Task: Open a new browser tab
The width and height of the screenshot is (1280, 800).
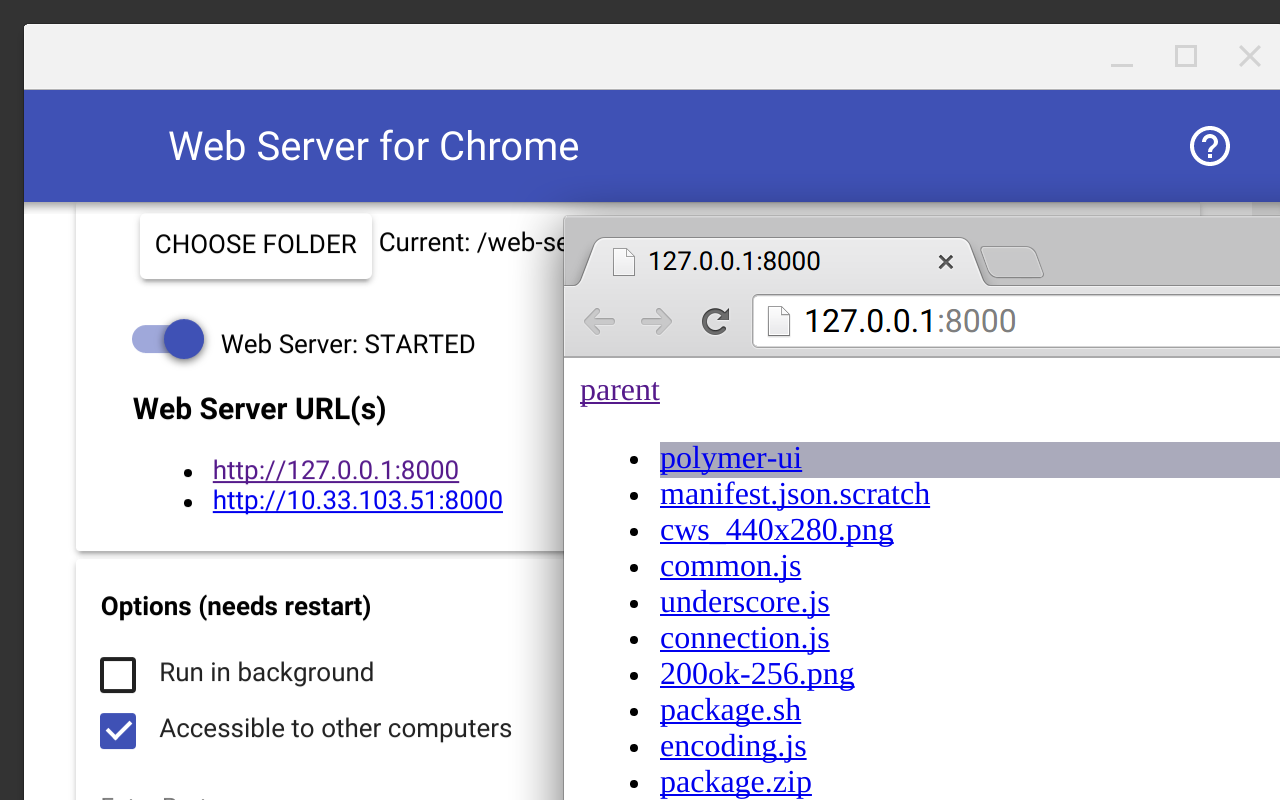Action: [x=1010, y=263]
